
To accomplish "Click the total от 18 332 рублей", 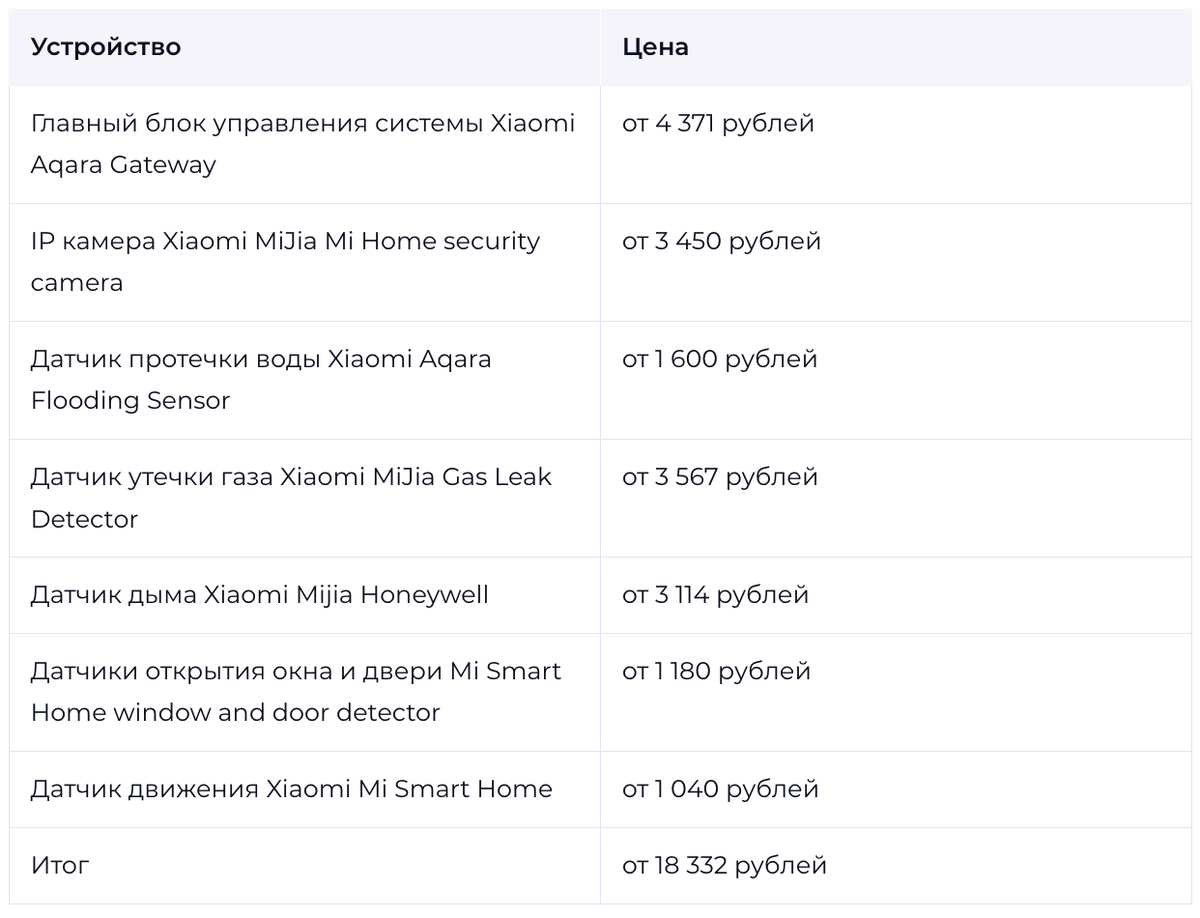I will coord(724,865).
